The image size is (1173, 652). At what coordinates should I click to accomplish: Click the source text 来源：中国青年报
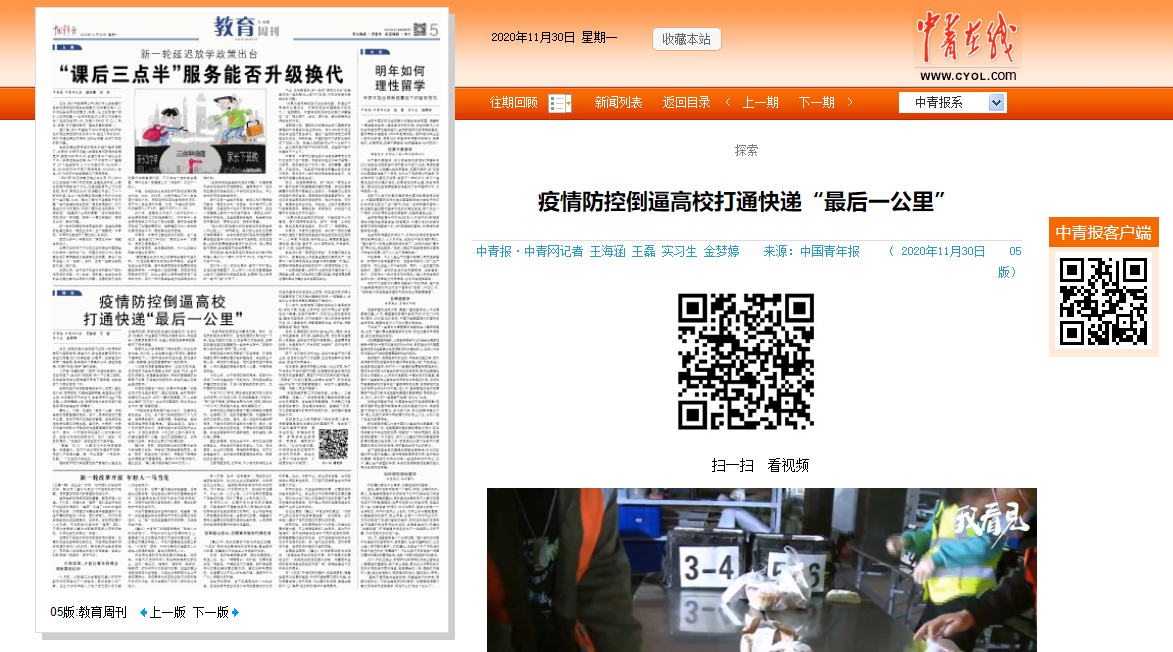[x=811, y=251]
